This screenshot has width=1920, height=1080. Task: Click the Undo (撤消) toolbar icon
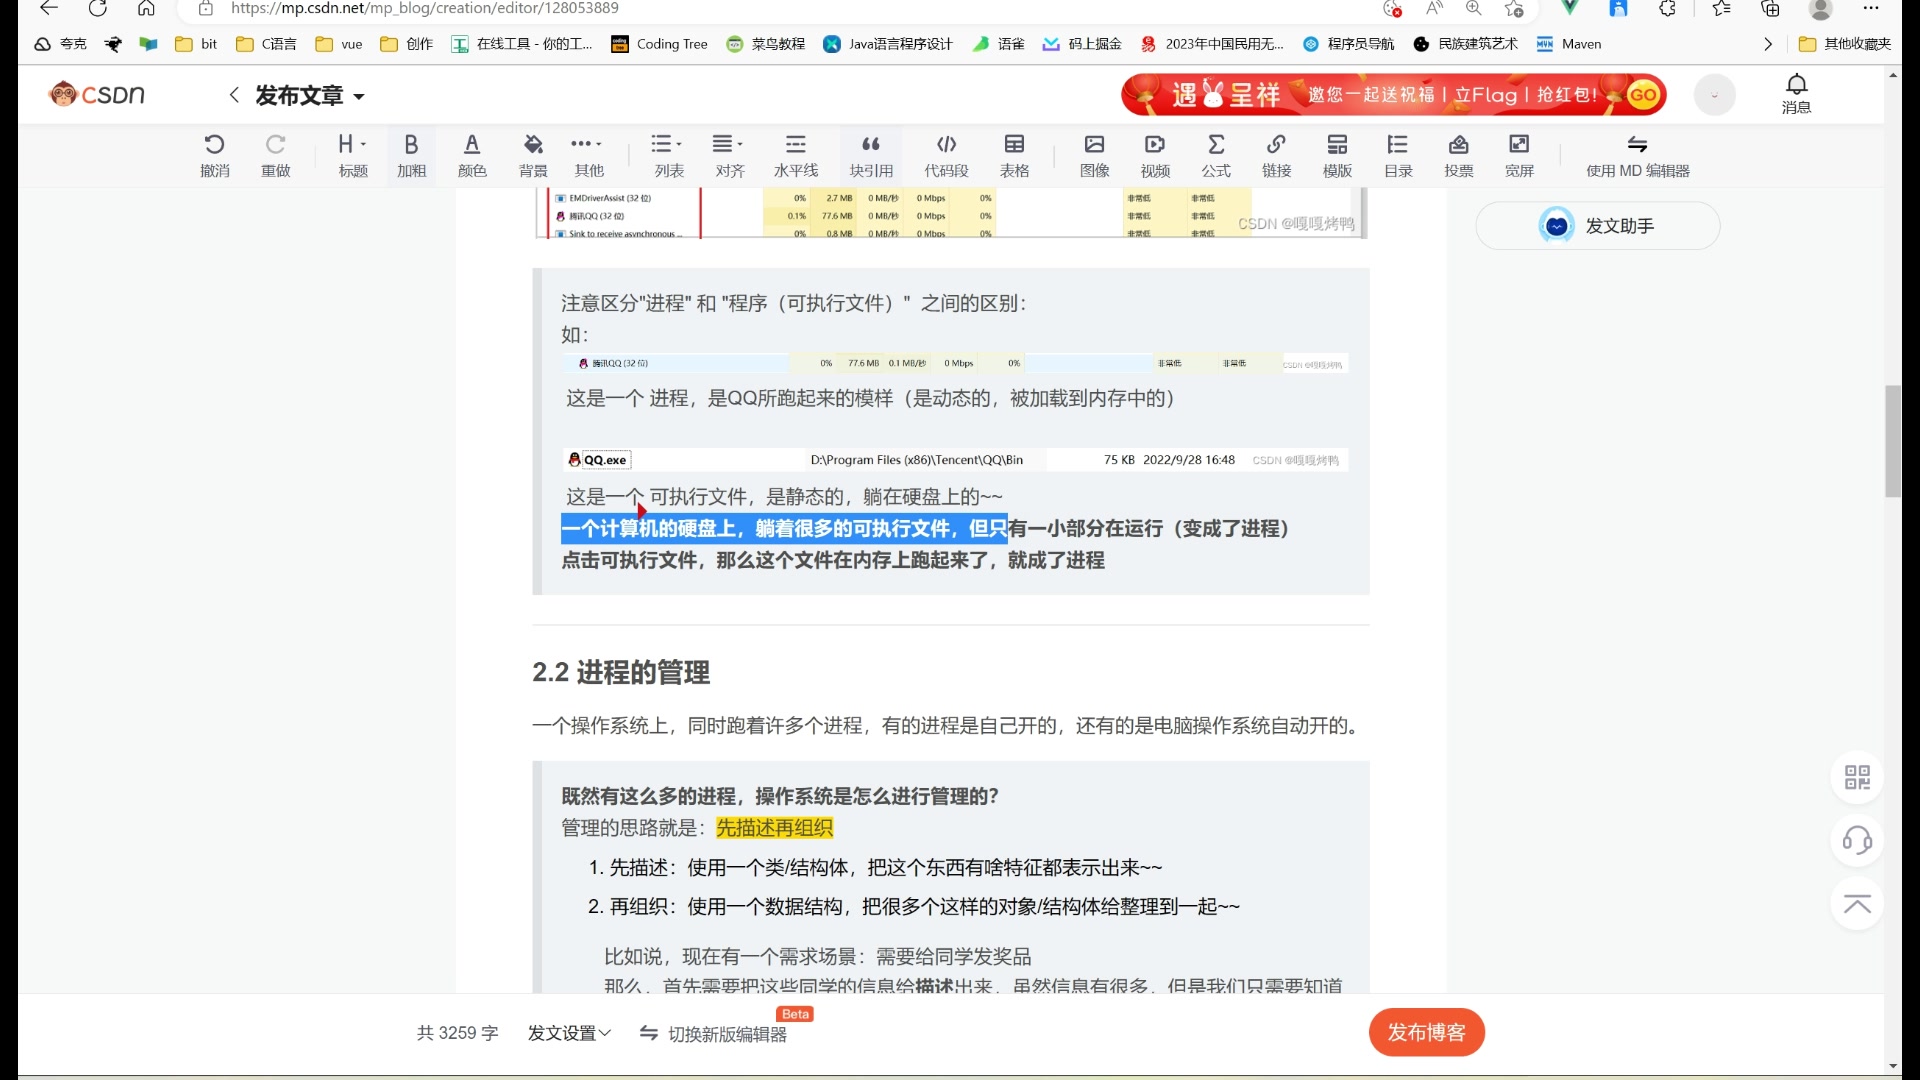pyautogui.click(x=214, y=156)
